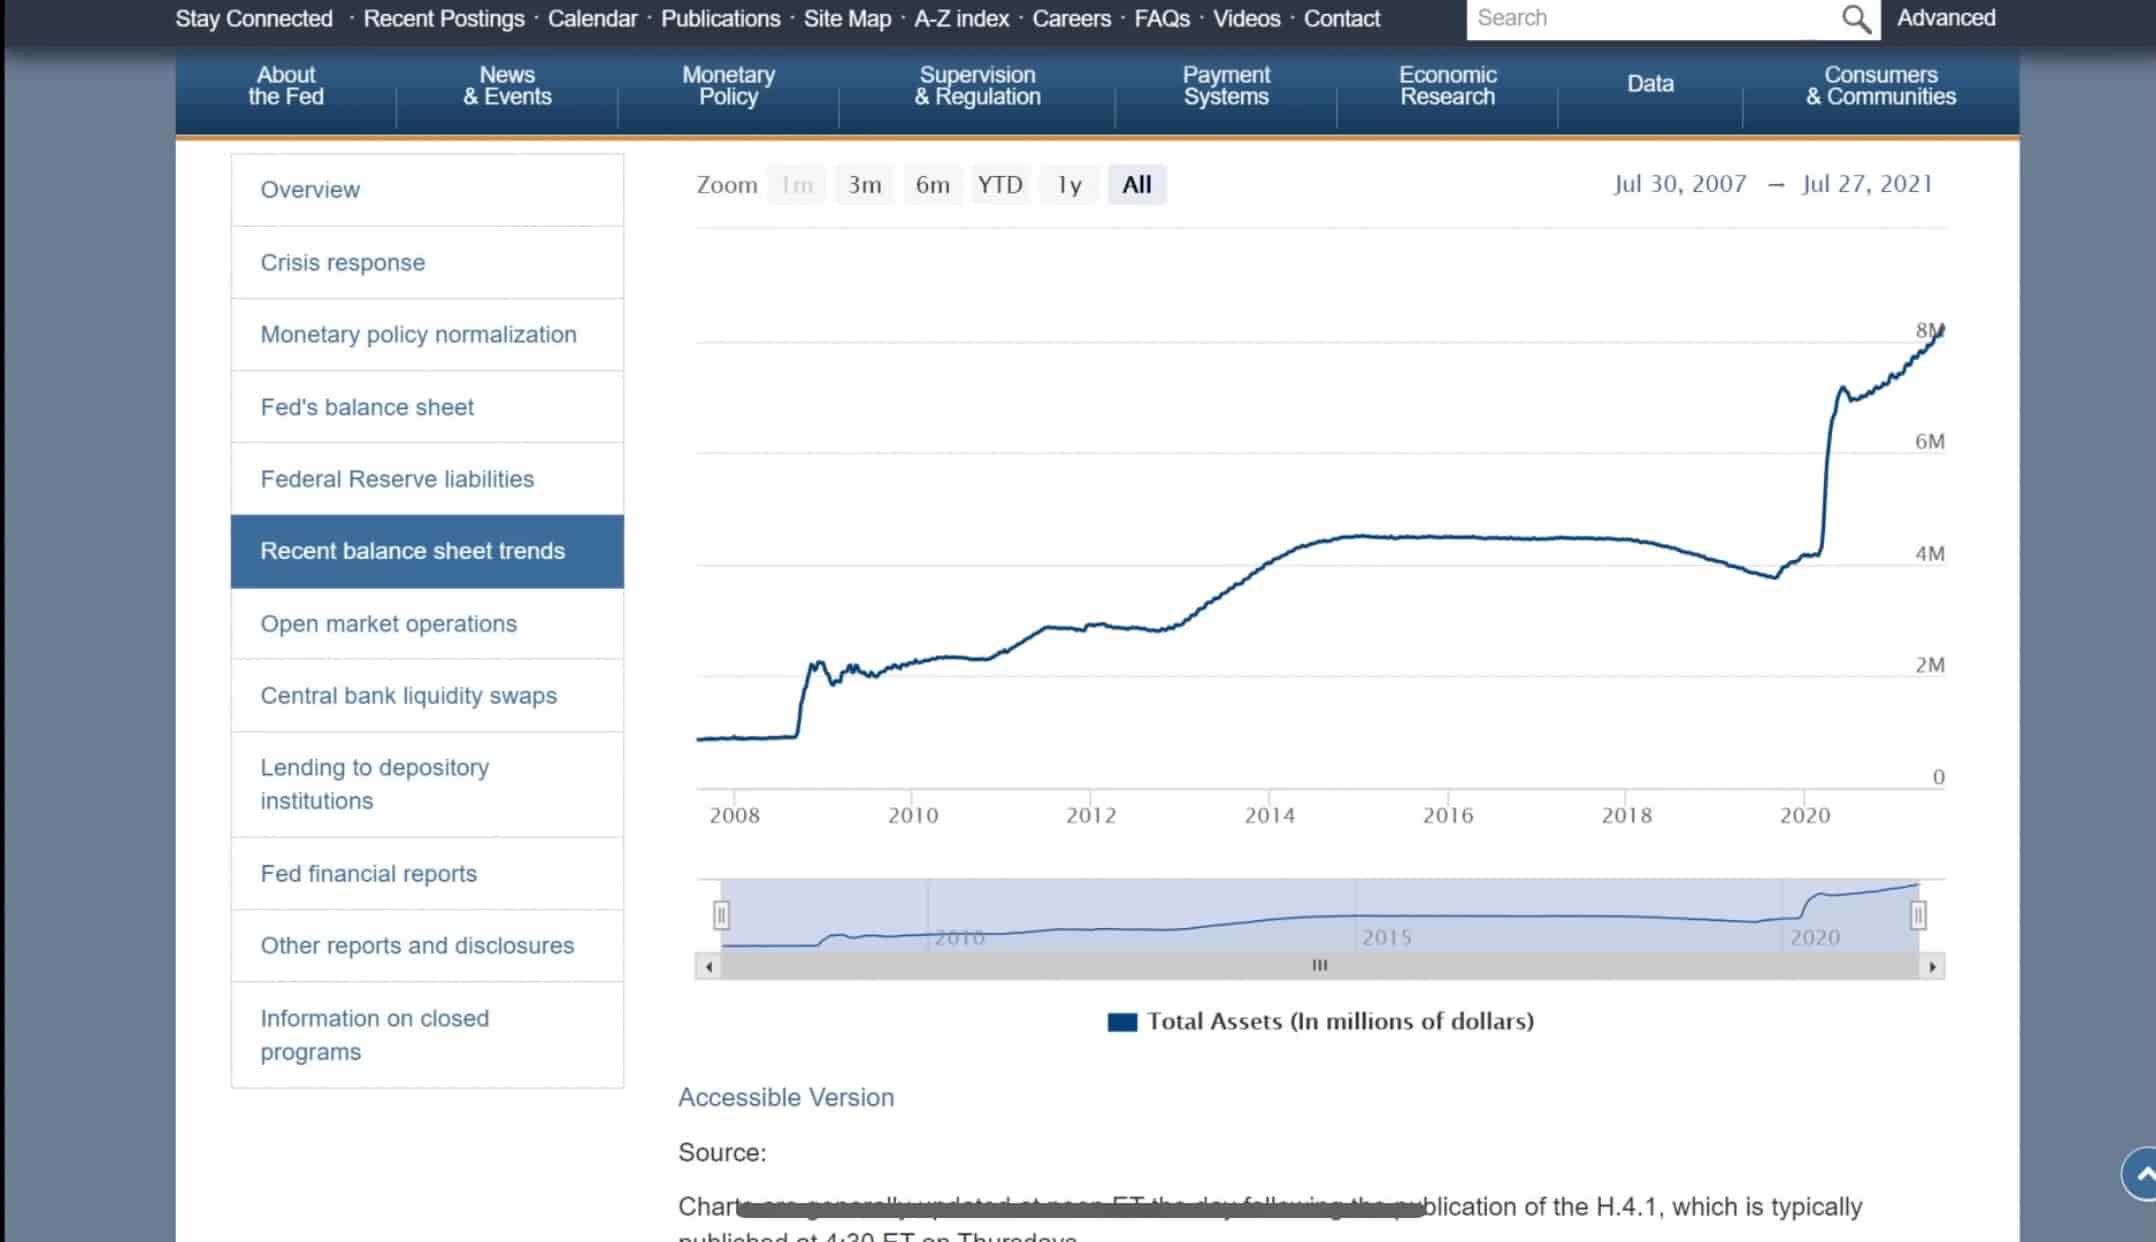Click the navigator scrollbar center grip
Image resolution: width=2156 pixels, height=1242 pixels.
point(1320,966)
